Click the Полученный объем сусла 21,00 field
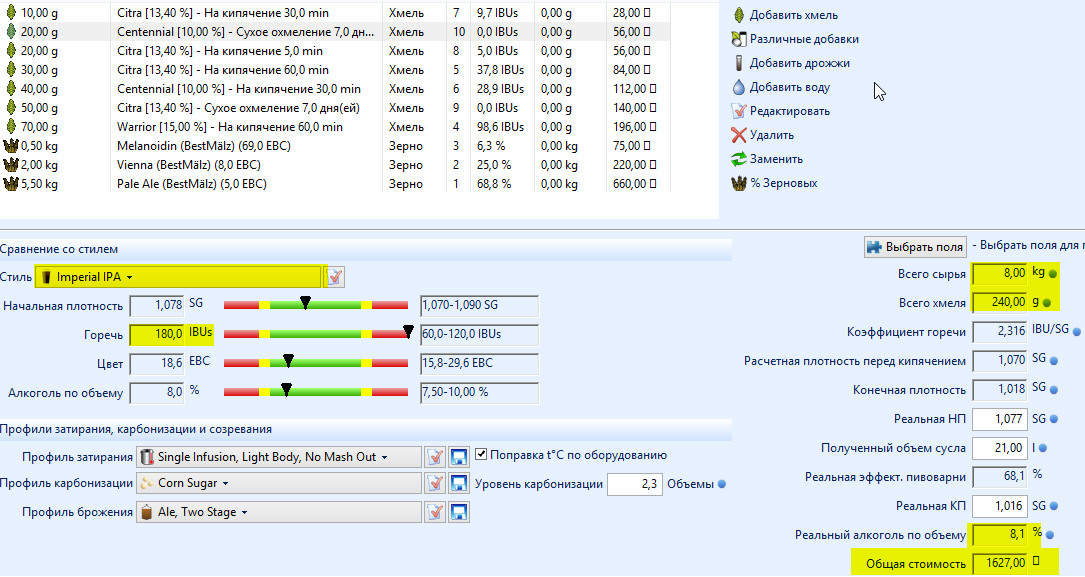1085x577 pixels. pyautogui.click(x=999, y=448)
